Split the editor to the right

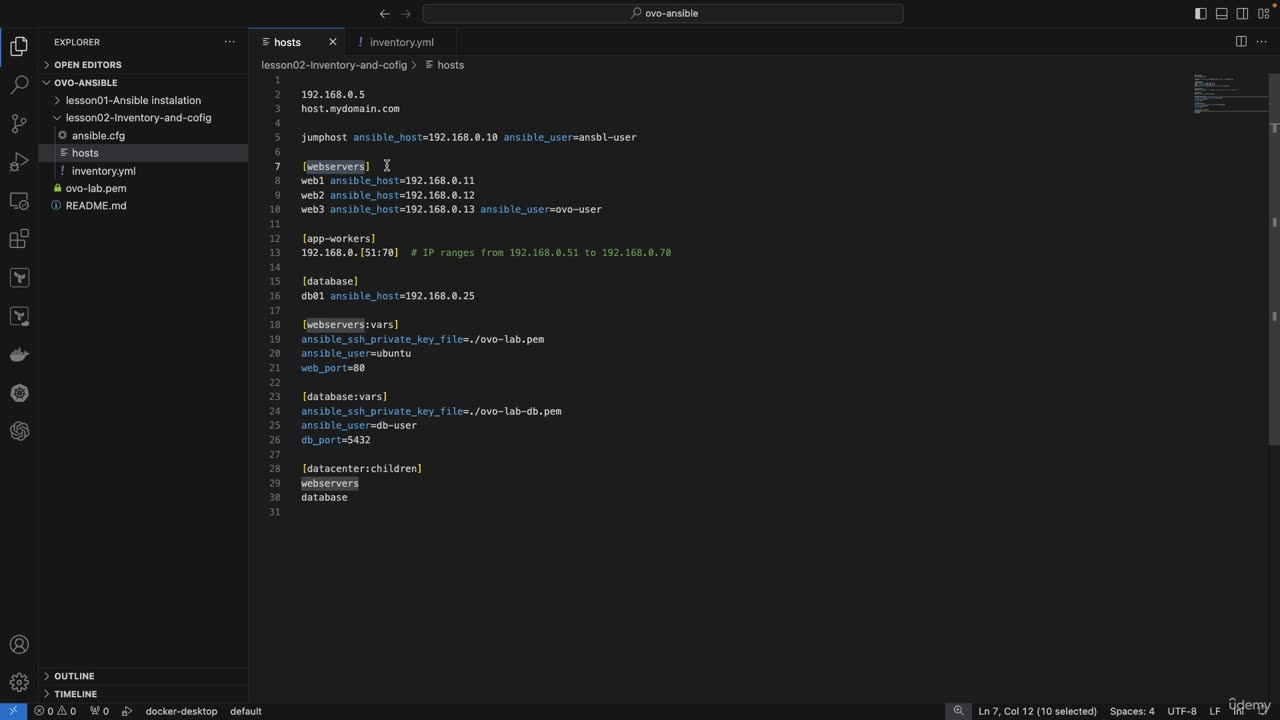point(1241,41)
